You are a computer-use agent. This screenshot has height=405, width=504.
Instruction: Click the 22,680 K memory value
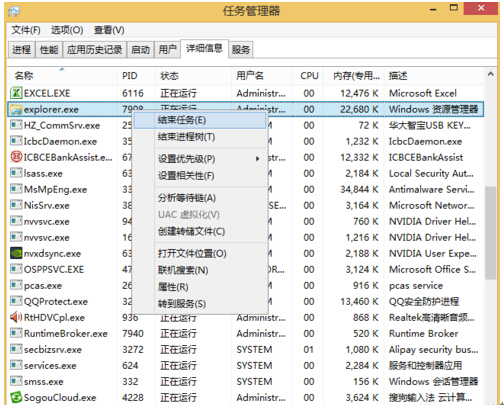click(x=359, y=109)
